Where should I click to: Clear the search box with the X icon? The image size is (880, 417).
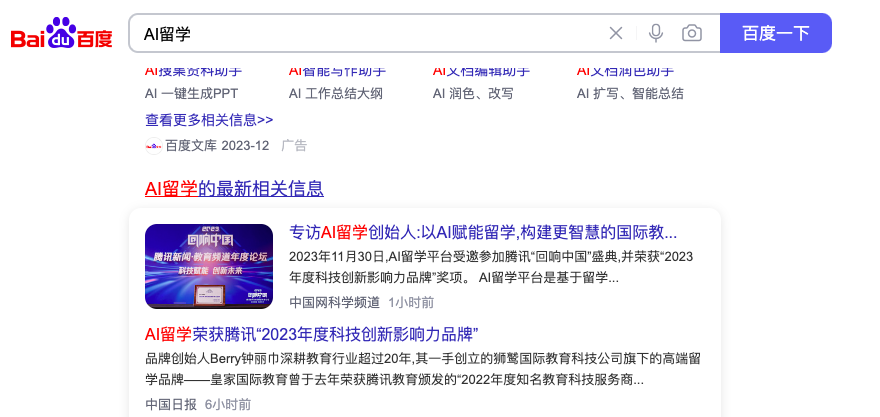616,33
